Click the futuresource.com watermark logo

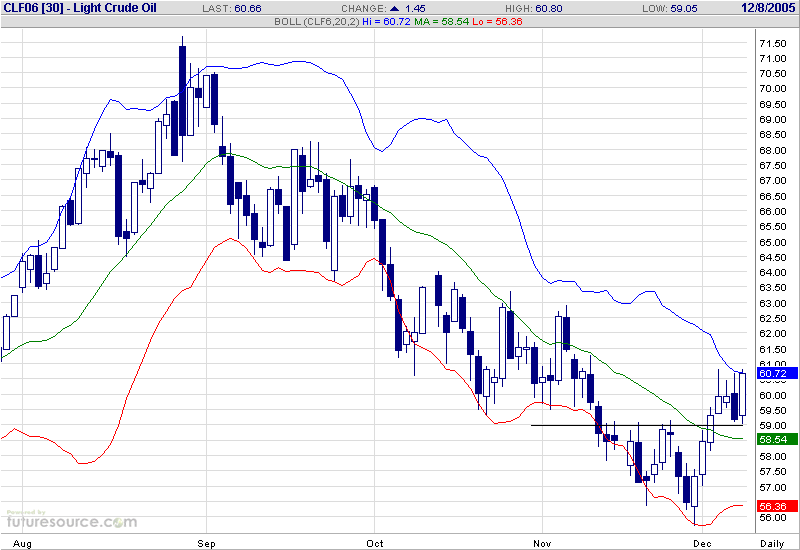tap(70, 520)
